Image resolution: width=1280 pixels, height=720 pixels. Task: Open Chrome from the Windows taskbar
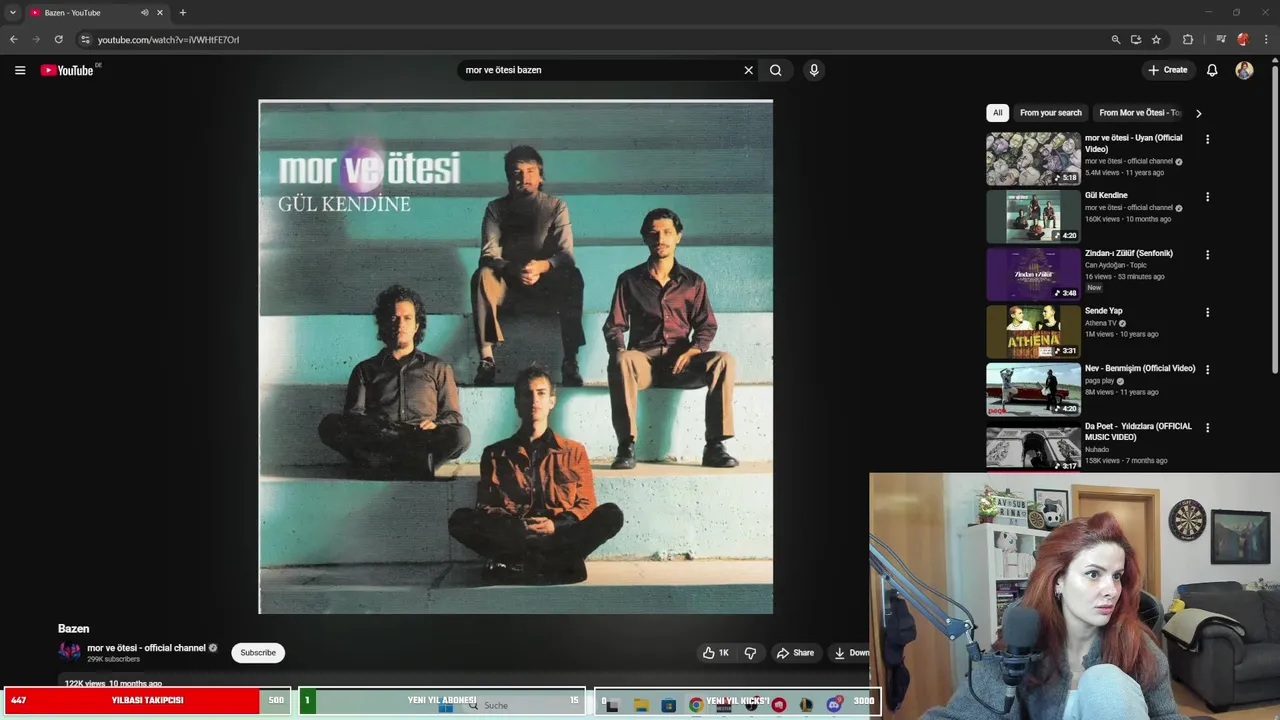(696, 705)
